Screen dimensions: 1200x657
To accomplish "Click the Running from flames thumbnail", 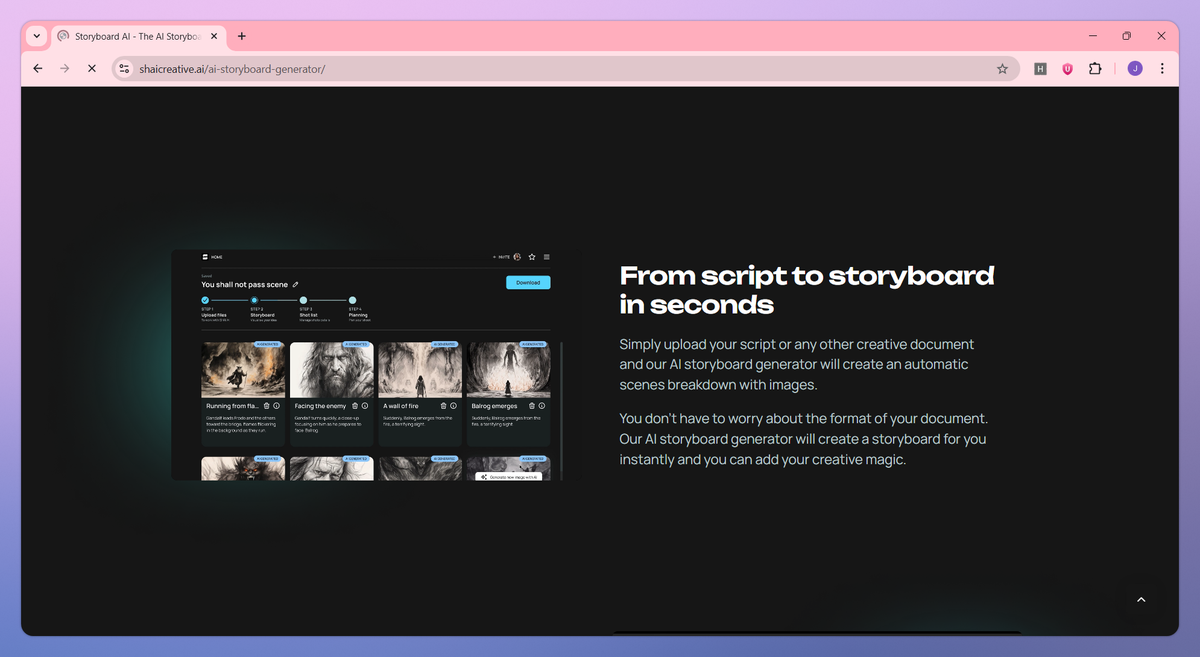I will pos(243,369).
